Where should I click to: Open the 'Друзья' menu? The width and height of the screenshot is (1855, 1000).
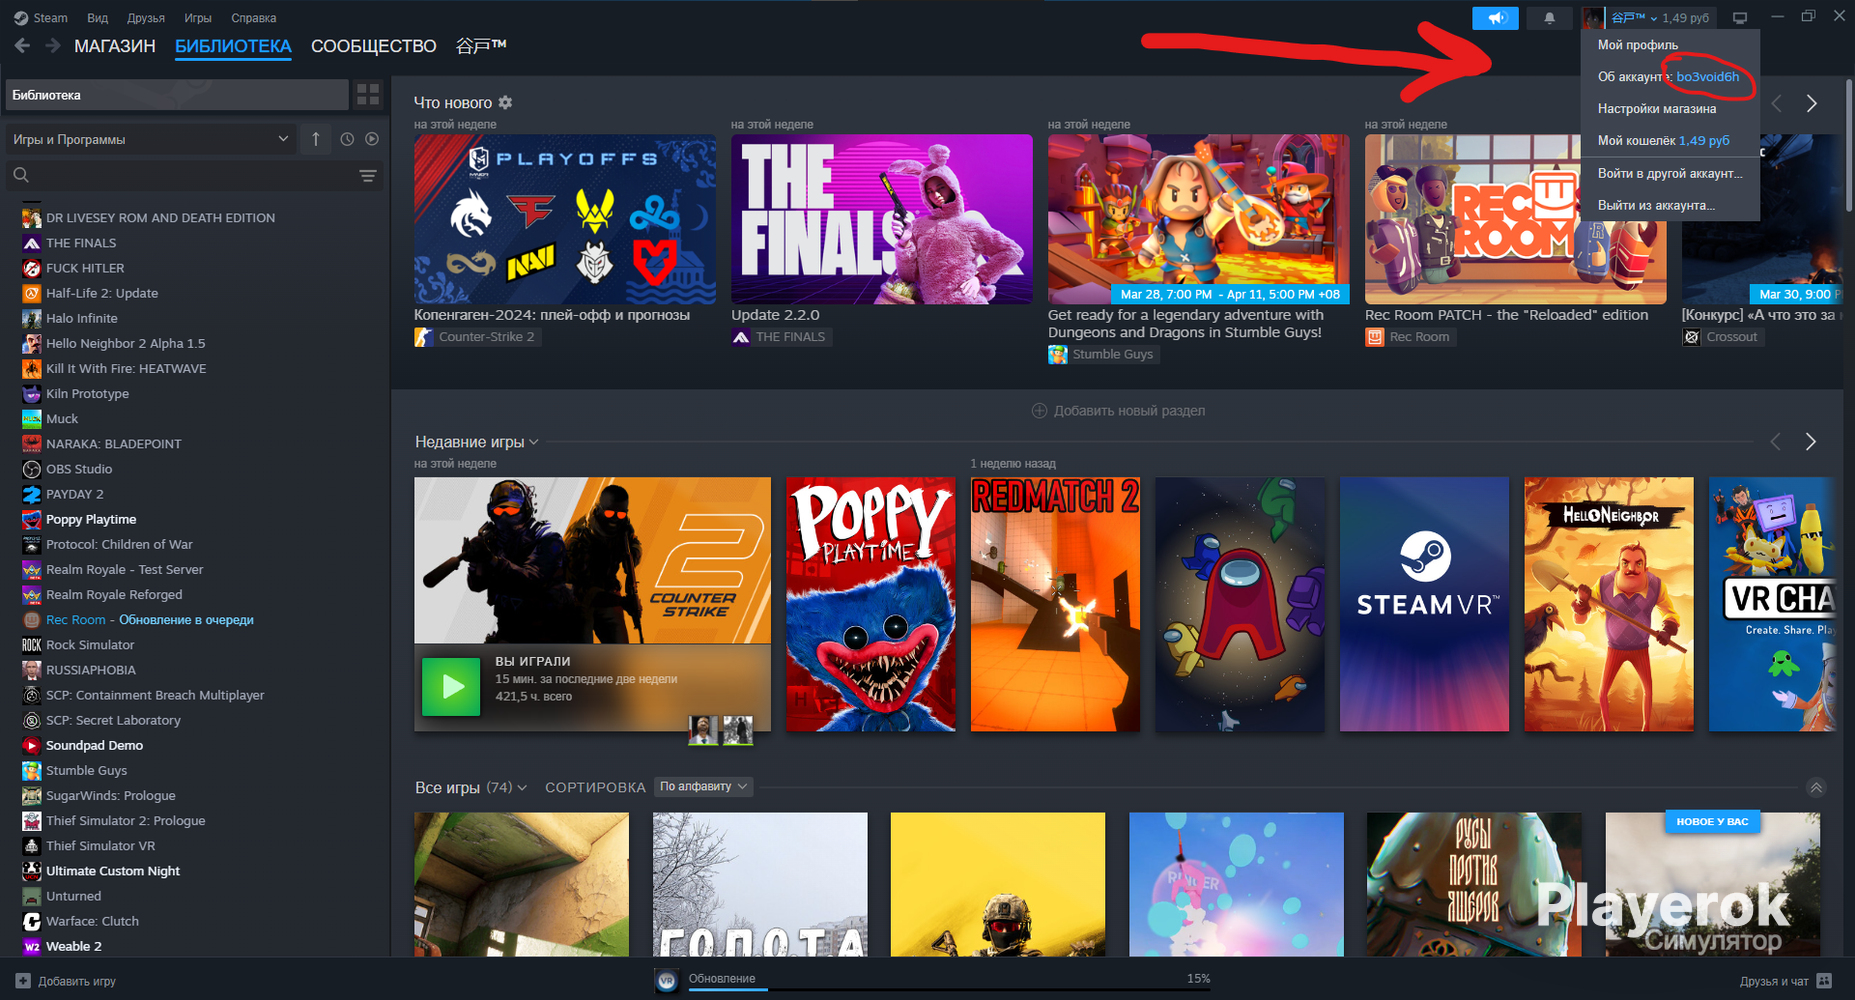coord(146,18)
